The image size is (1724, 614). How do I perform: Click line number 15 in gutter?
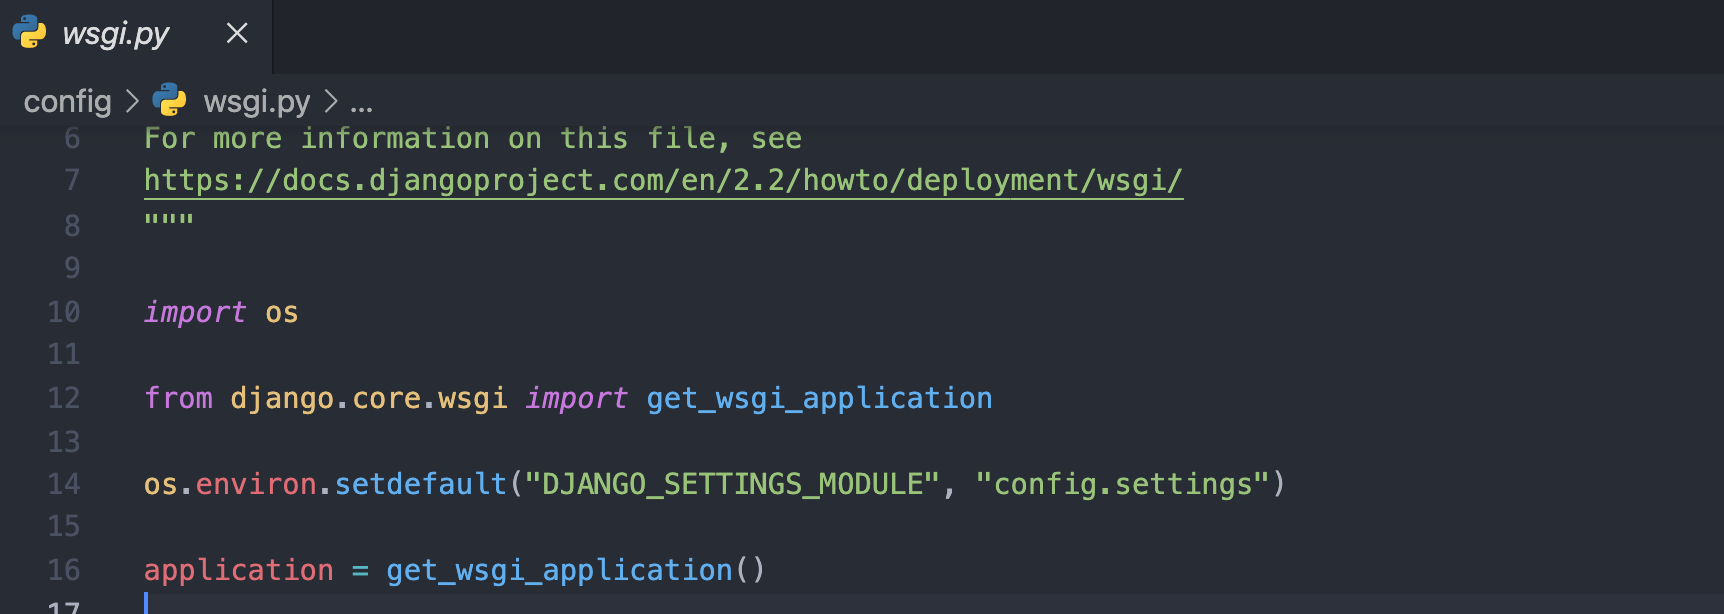[x=64, y=526]
